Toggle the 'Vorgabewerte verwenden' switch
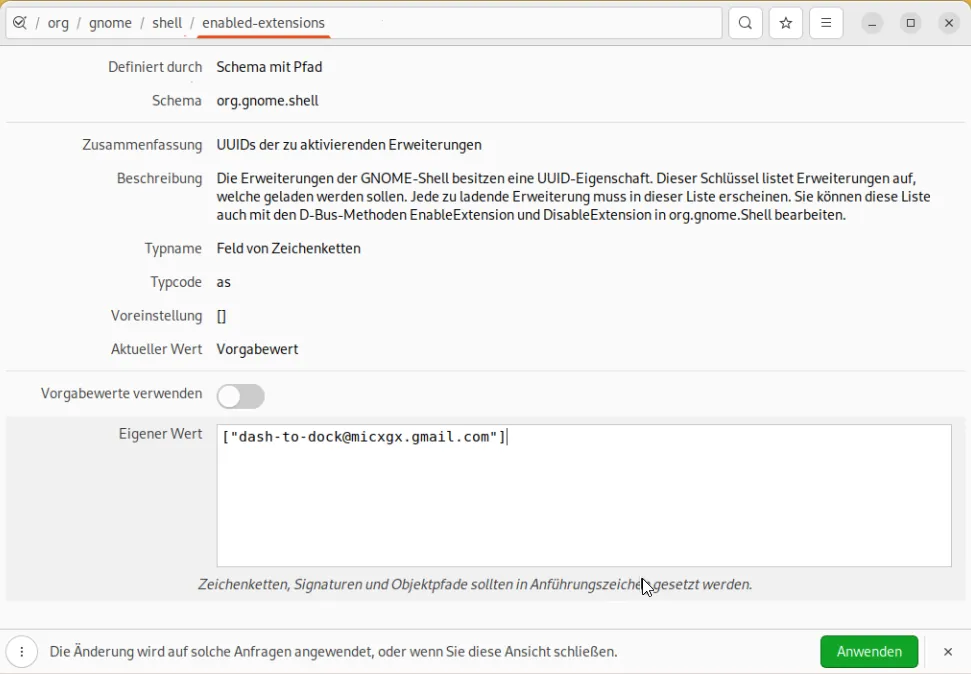The height and width of the screenshot is (674, 971). click(241, 396)
